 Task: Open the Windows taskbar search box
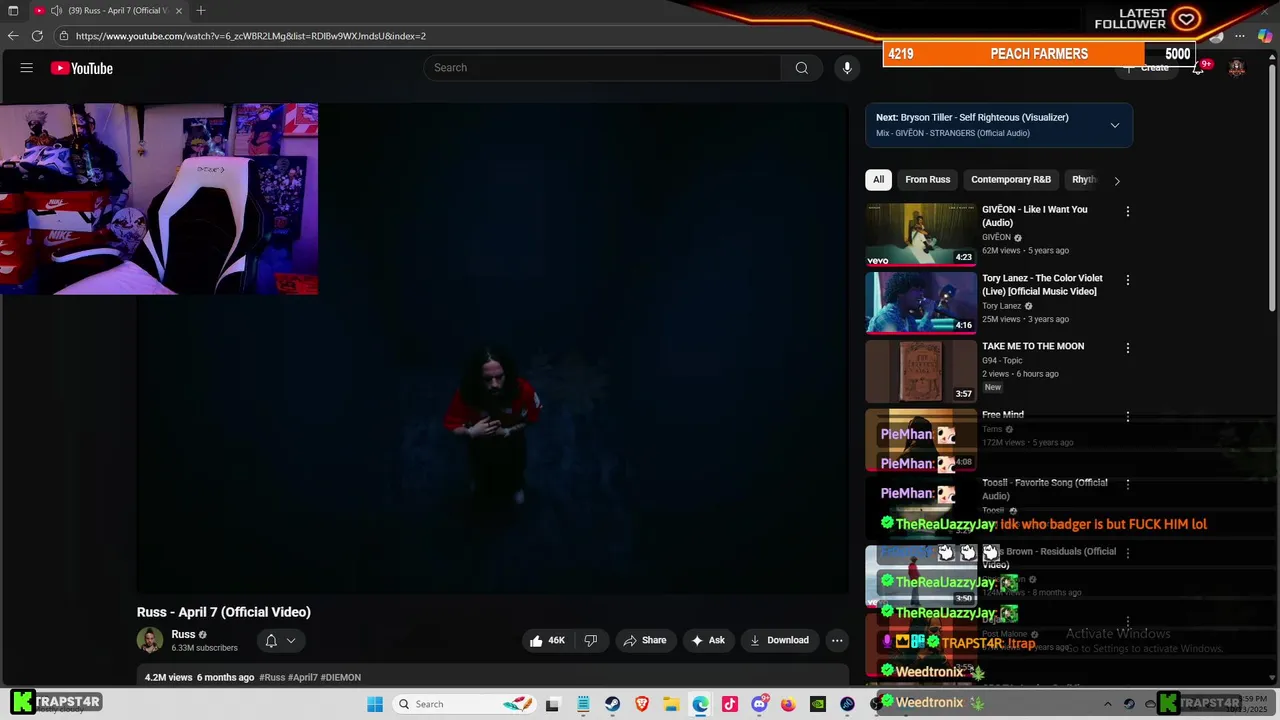[x=465, y=704]
